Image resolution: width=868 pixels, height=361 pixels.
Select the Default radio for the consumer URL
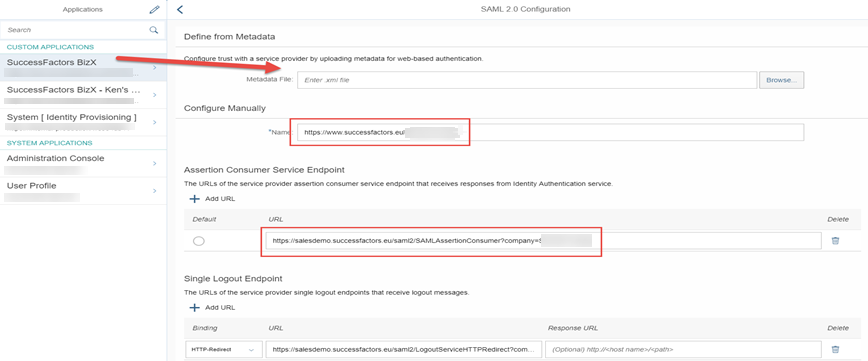pyautogui.click(x=199, y=241)
